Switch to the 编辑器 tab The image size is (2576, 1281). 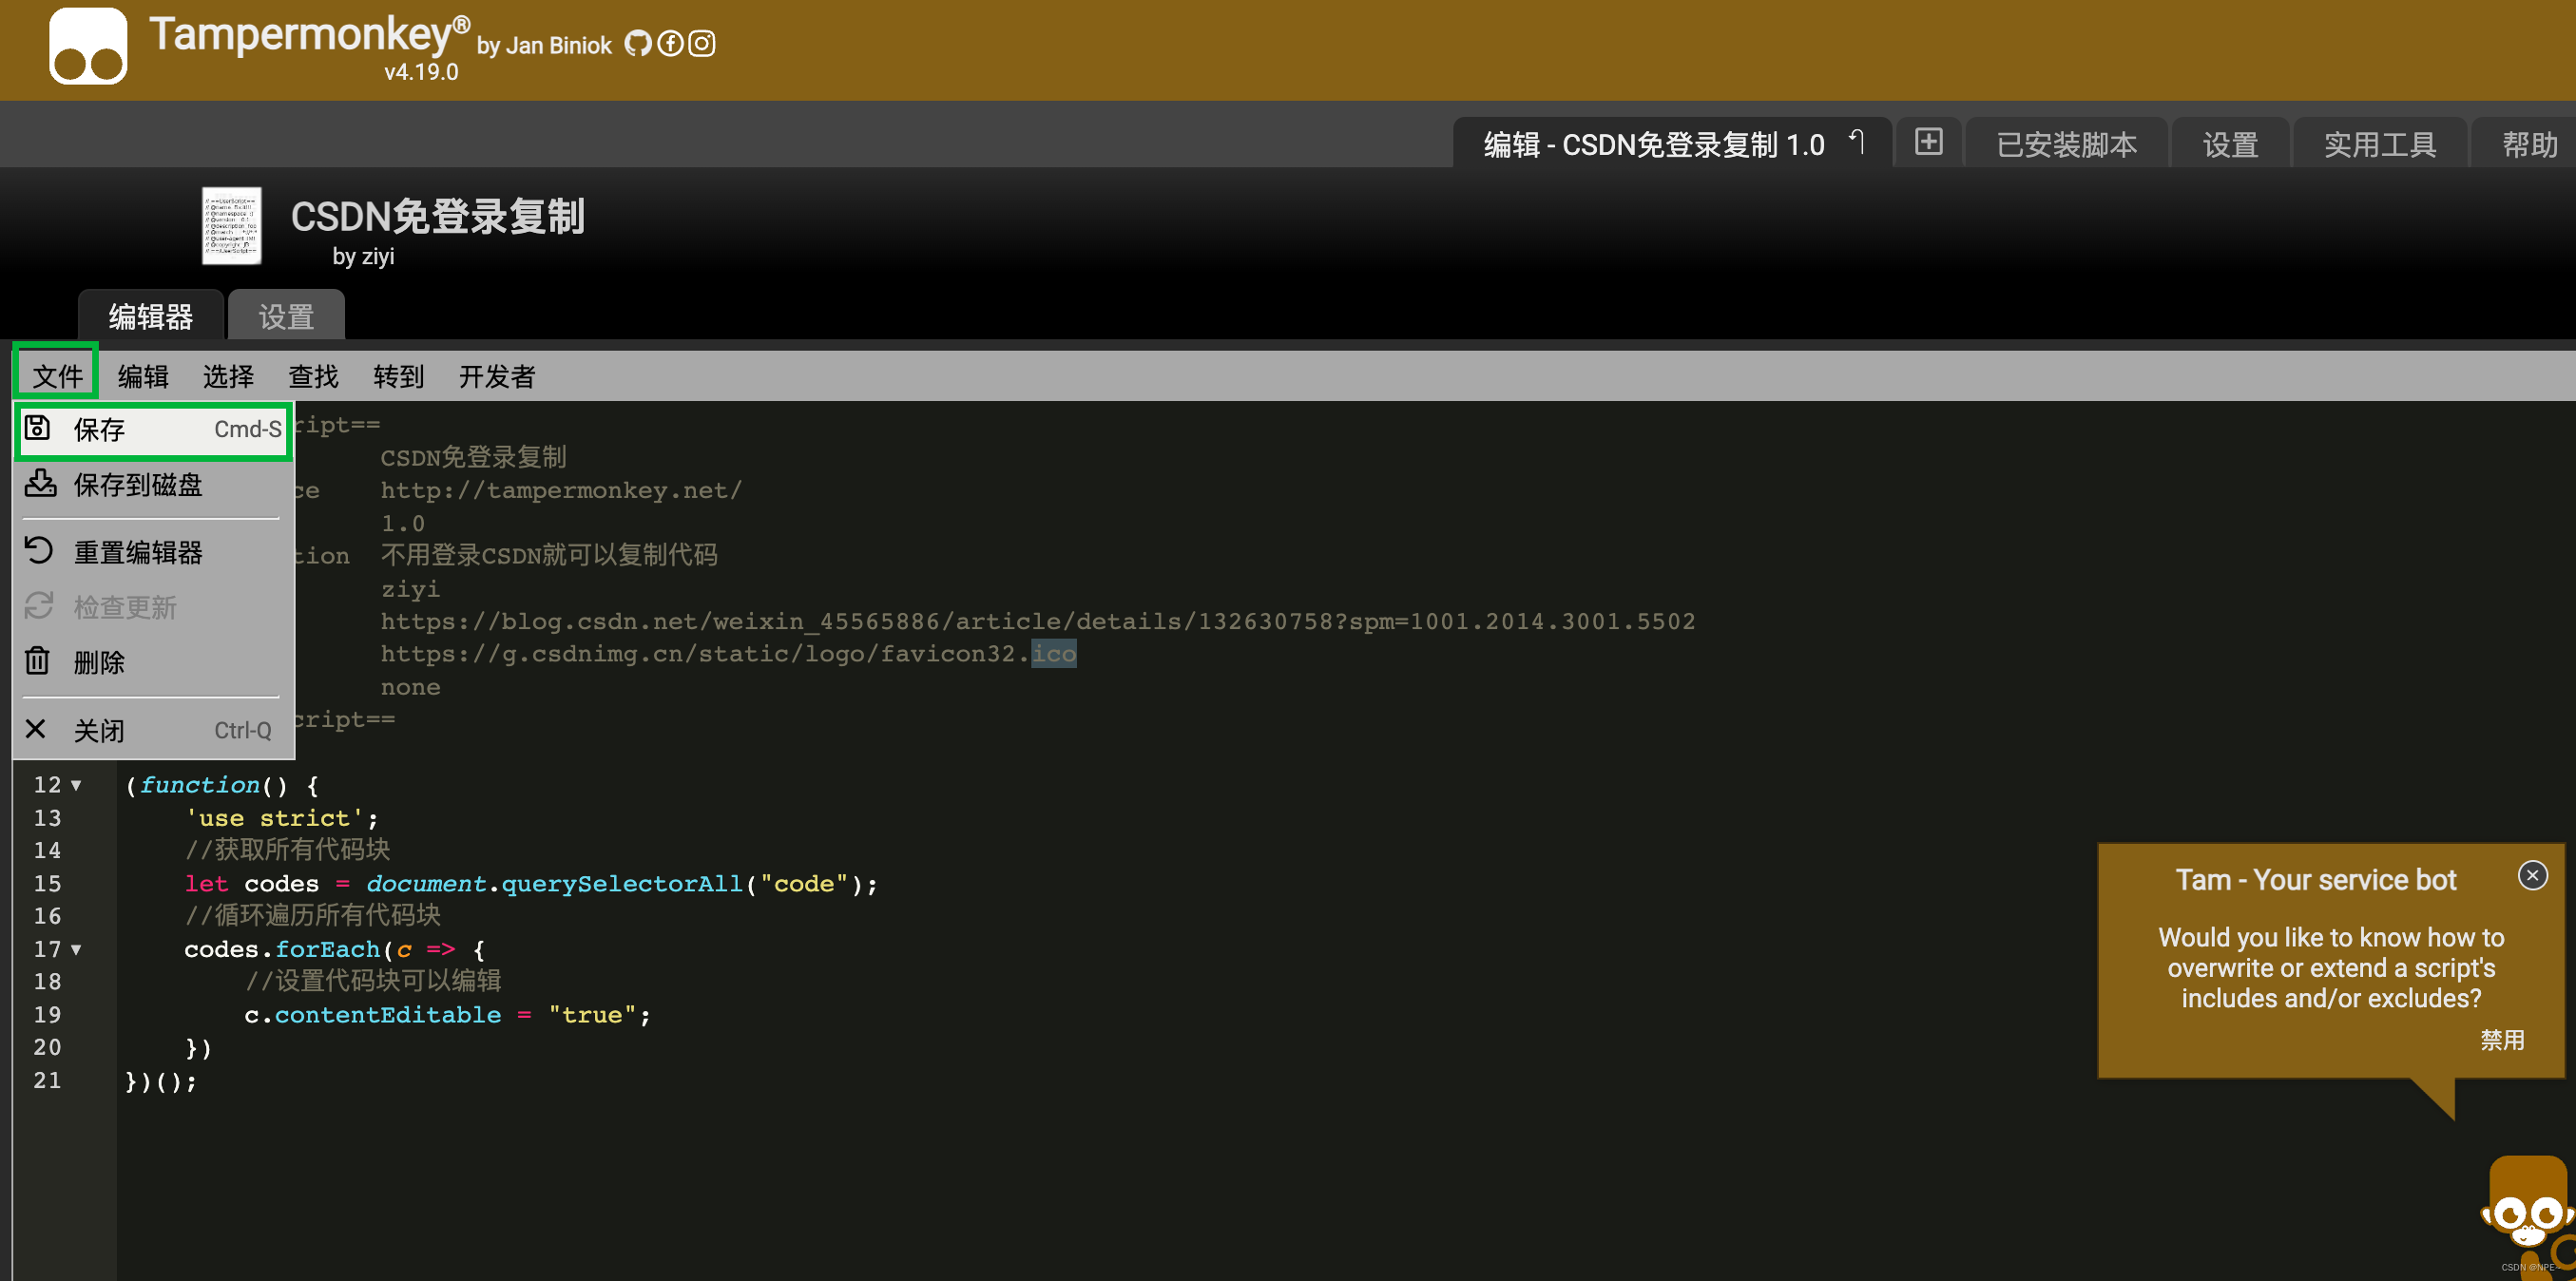pyautogui.click(x=151, y=316)
